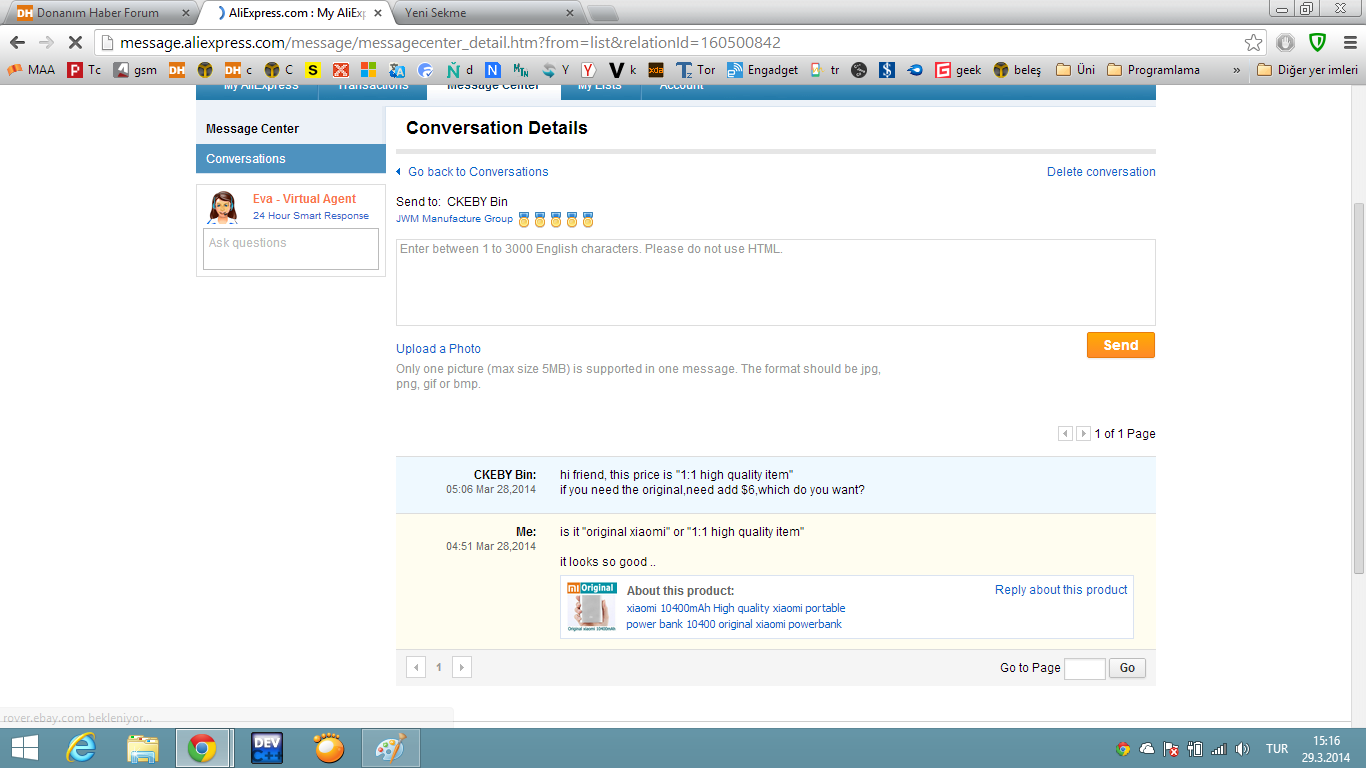The image size is (1366, 768).
Task: Open the geek bookmark
Action: pyautogui.click(x=958, y=70)
